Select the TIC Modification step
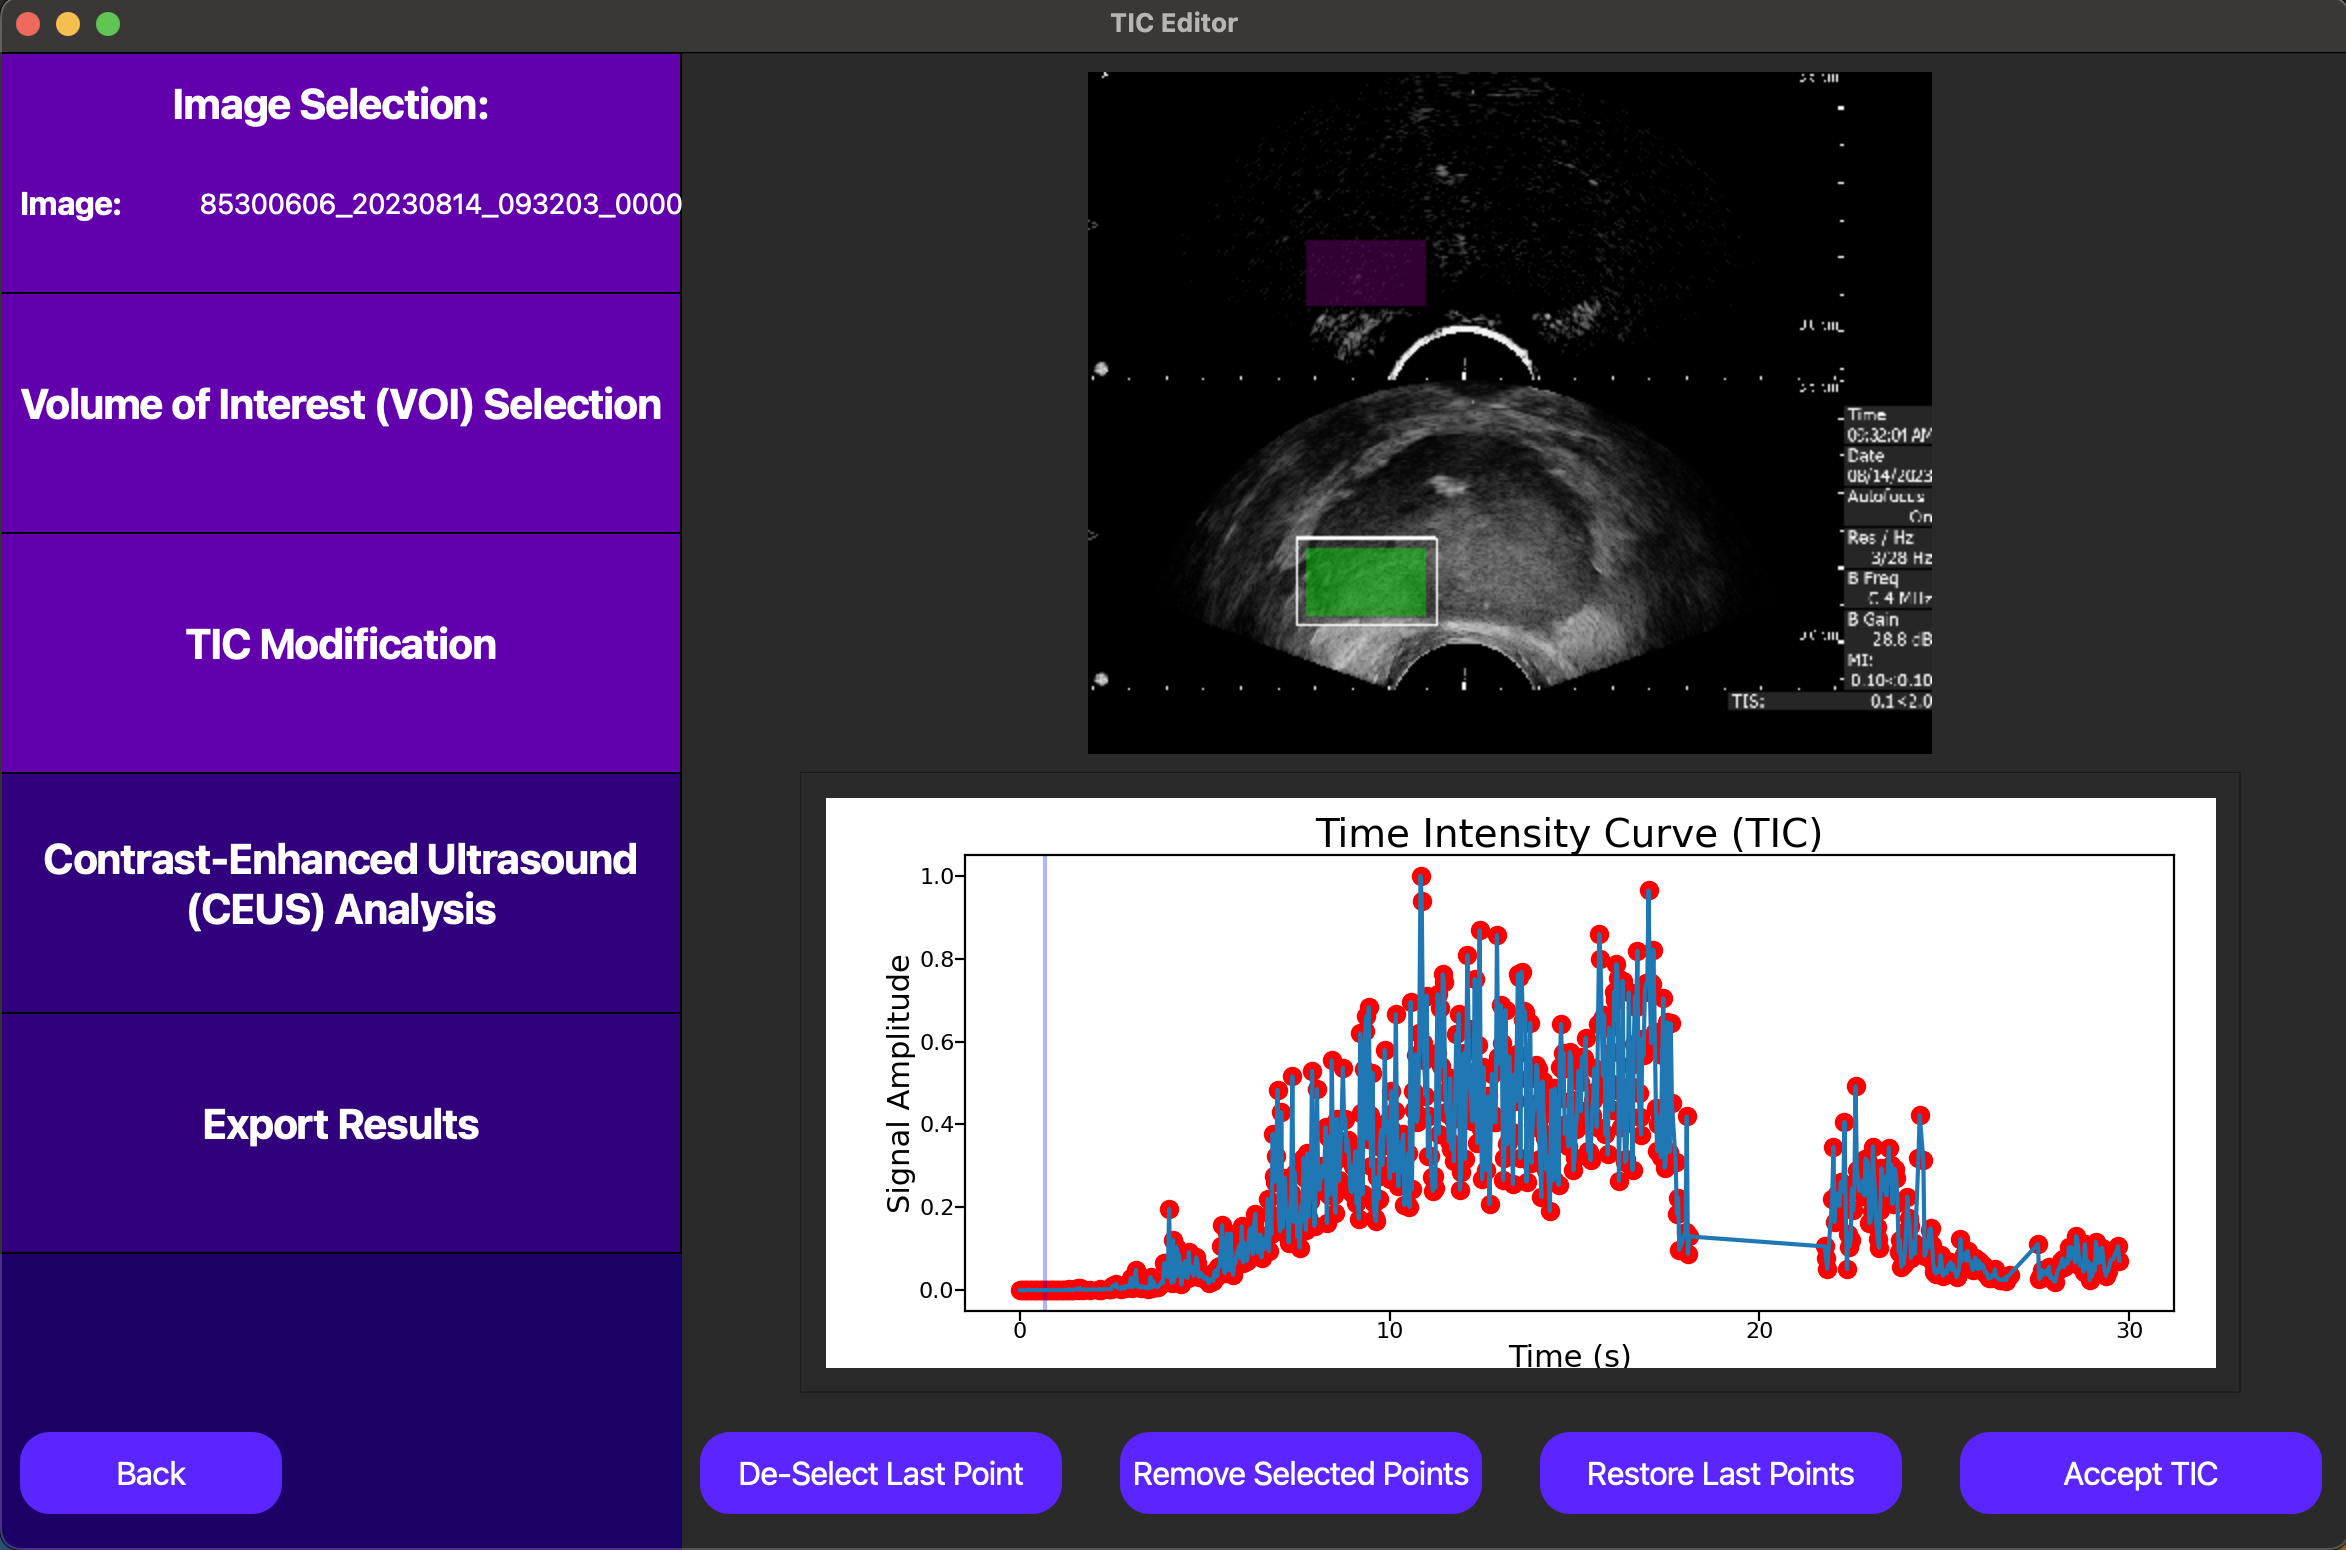Image resolution: width=2346 pixels, height=1550 pixels. (341, 652)
